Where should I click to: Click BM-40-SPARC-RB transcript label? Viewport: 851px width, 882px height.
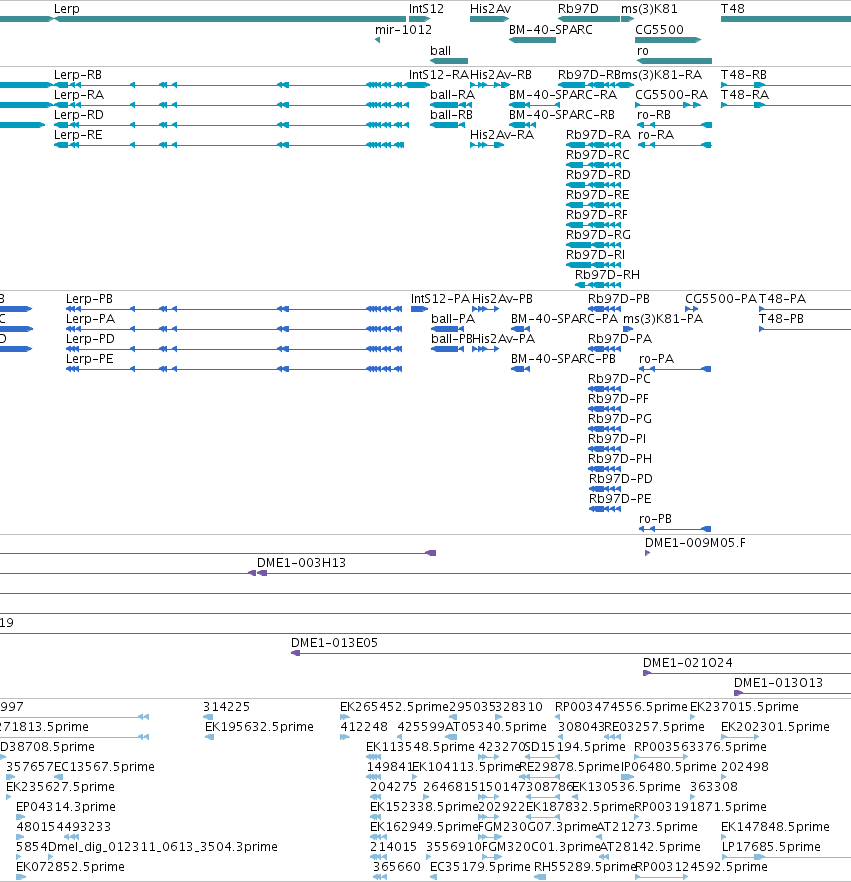click(561, 115)
